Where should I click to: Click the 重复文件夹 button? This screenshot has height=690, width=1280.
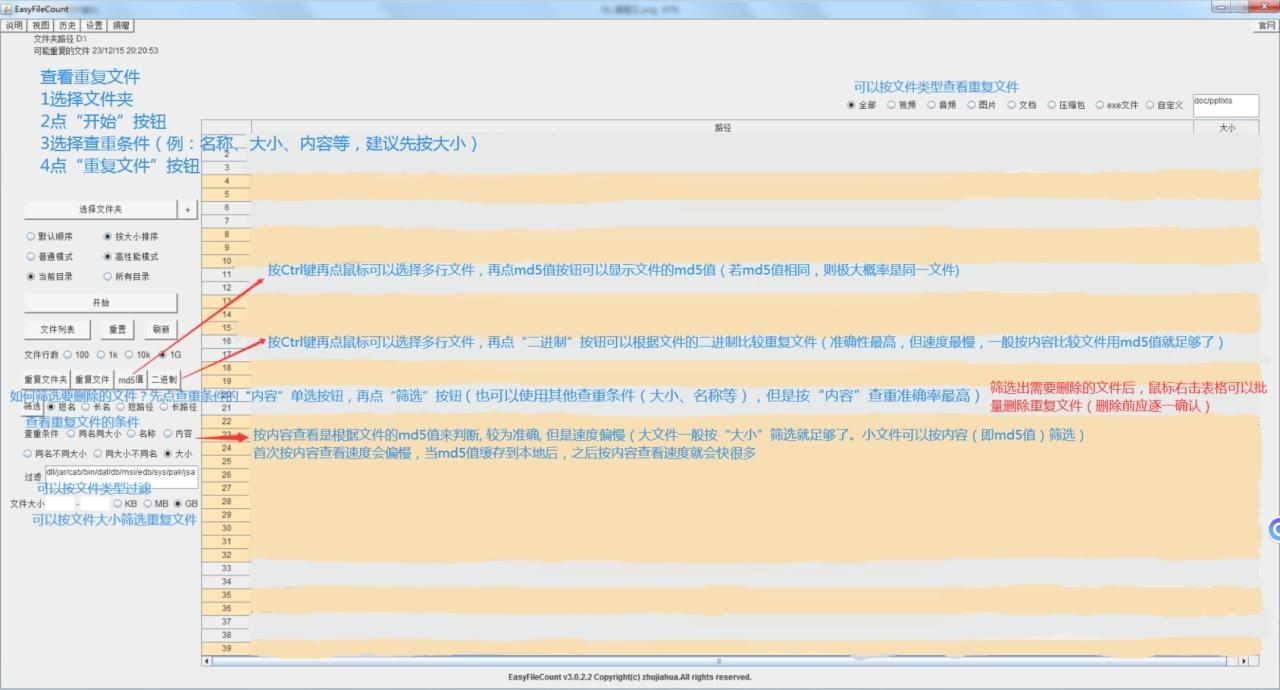tap(45, 380)
